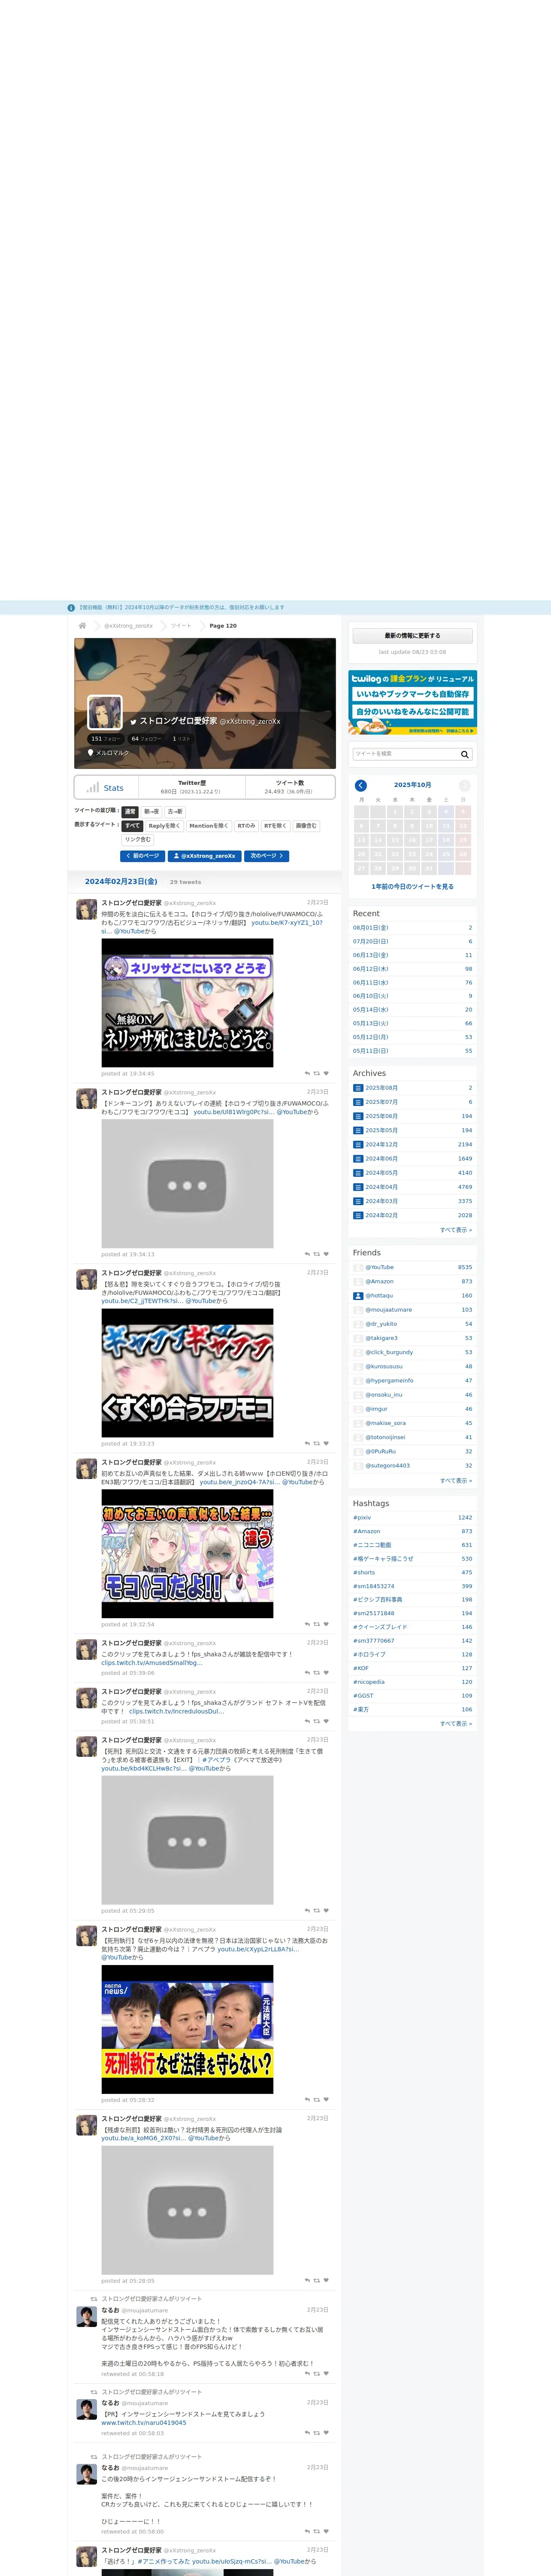
Task: Open the #ニコニコ動画 hashtag entry
Action: point(372,1545)
